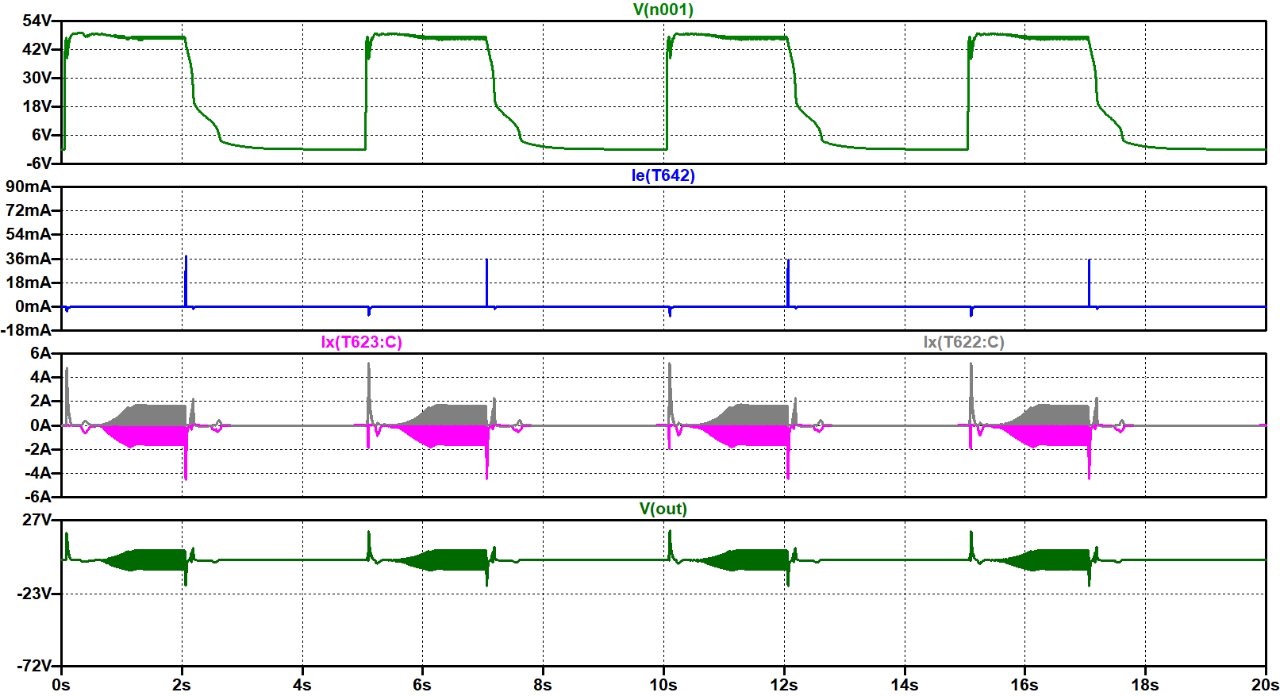Click the -18mA axis tick label

(x=29, y=330)
